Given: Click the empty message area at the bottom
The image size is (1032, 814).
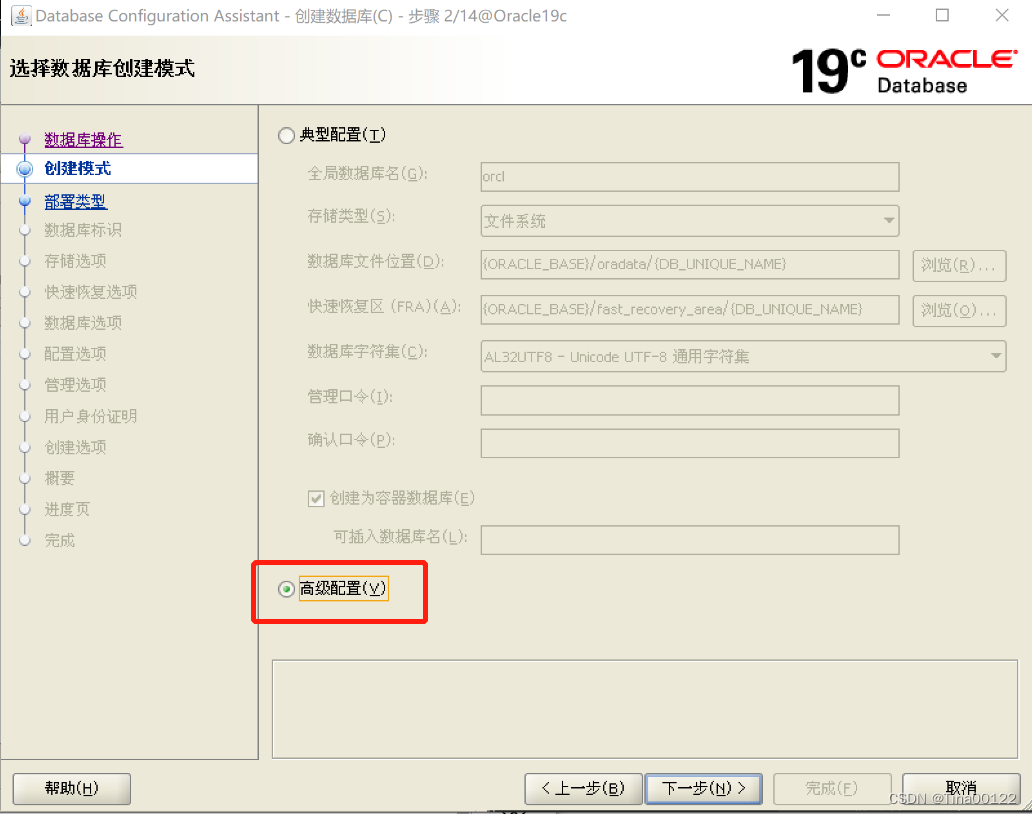Looking at the screenshot, I should pos(645,709).
